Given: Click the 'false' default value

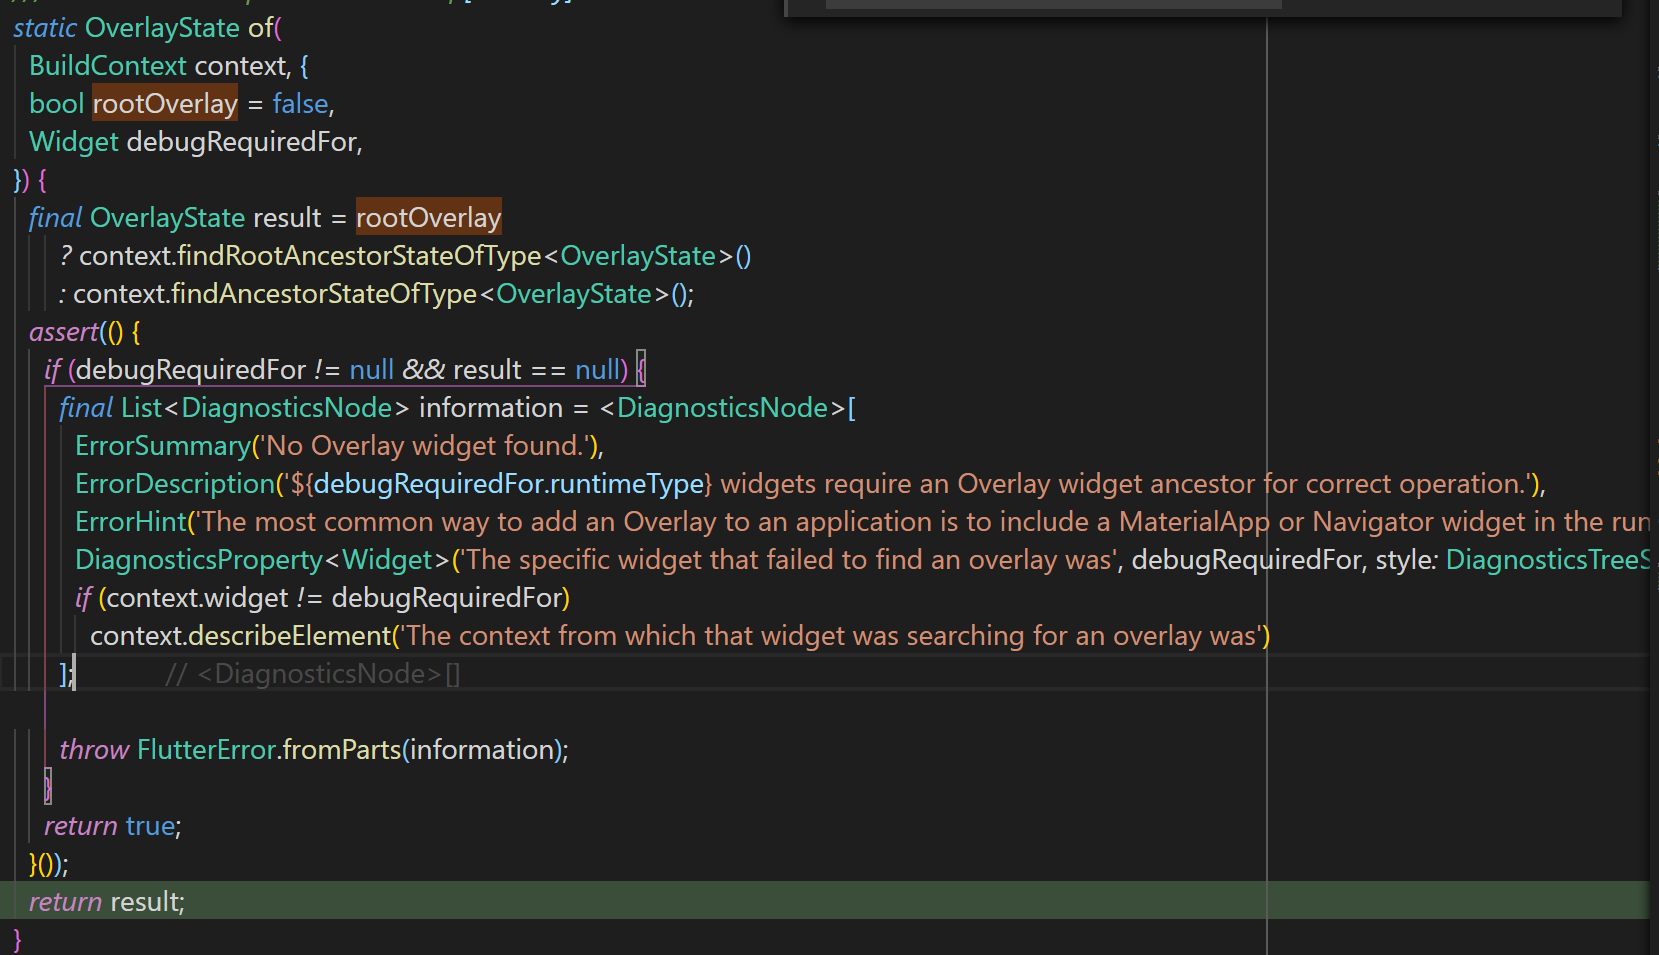Looking at the screenshot, I should point(300,104).
